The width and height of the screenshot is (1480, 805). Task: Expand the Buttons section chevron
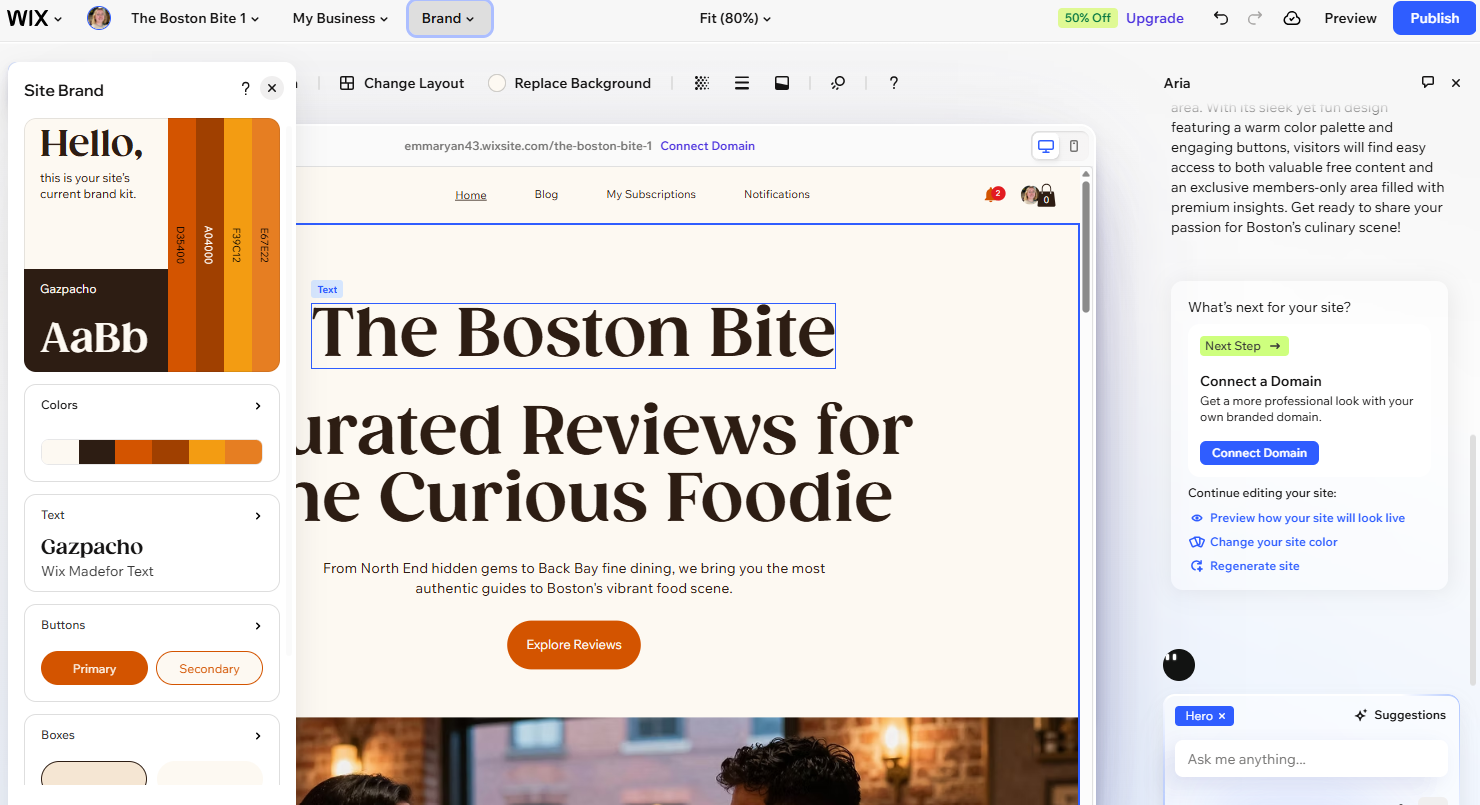pos(258,626)
